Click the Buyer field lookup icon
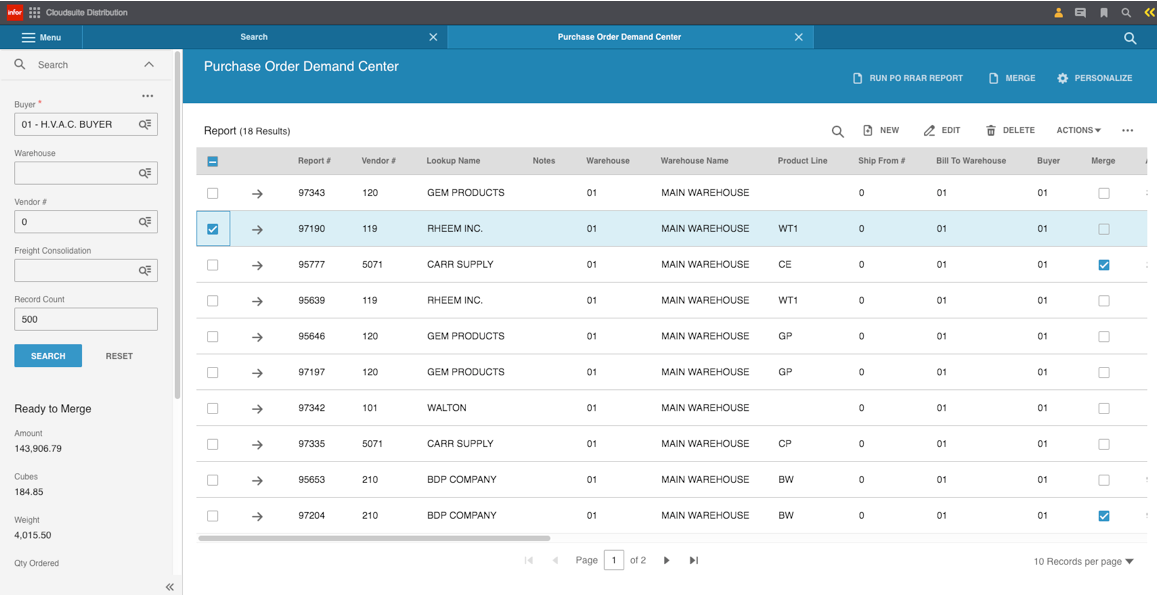 tap(145, 124)
